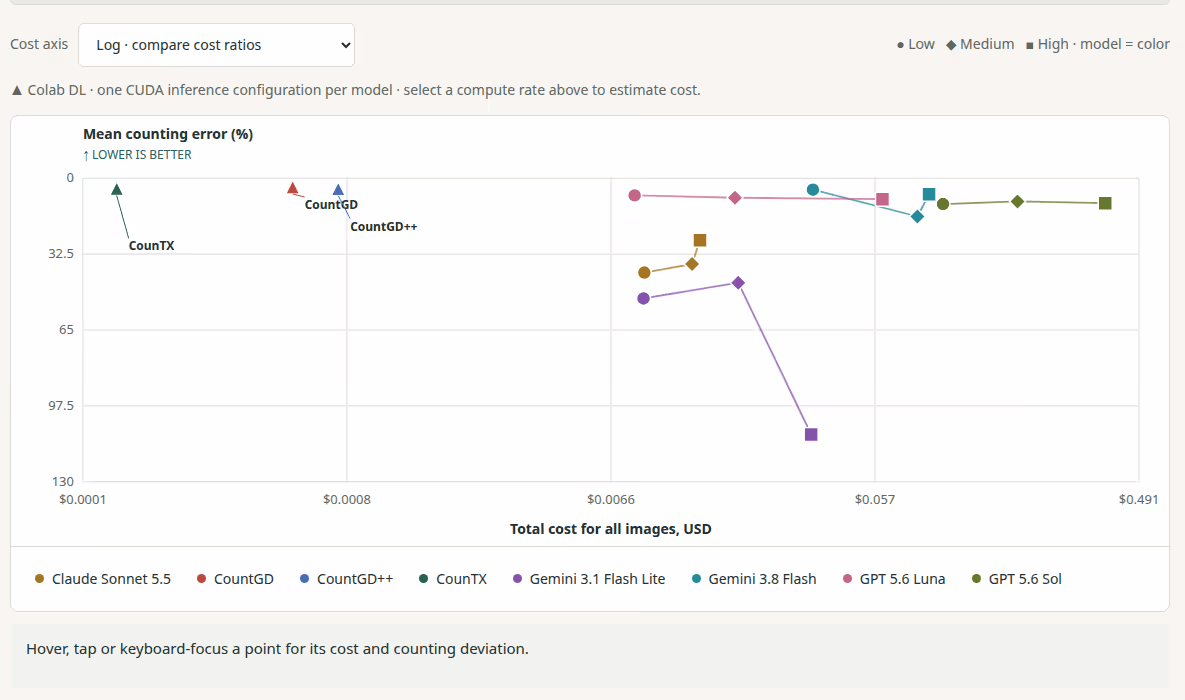Select Gemini 3.1 Flash Lite purple square point
Screen dimensions: 1185x700
point(811,434)
